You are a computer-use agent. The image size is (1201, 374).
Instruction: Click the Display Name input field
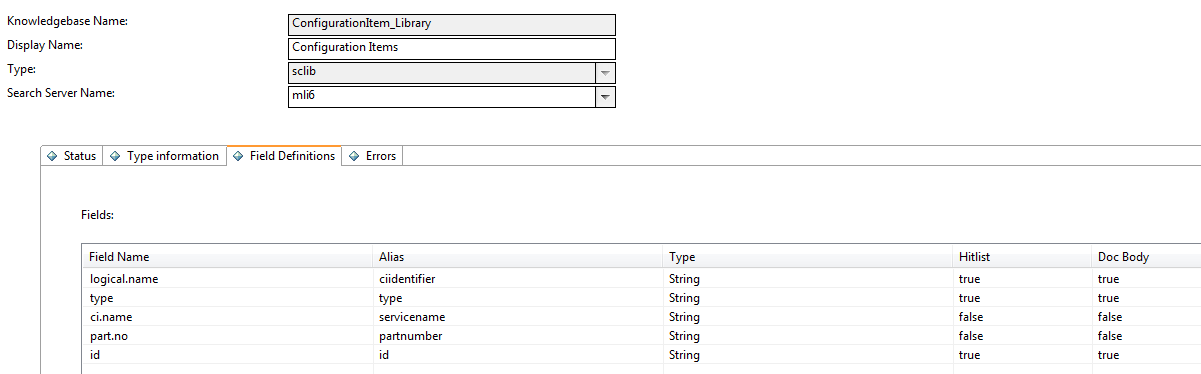point(451,48)
